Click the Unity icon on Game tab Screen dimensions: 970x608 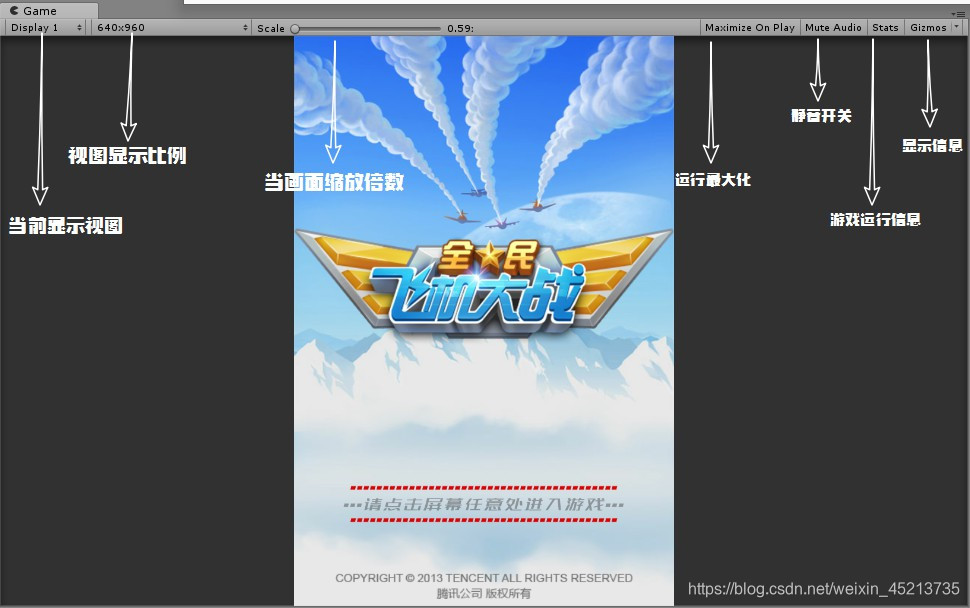pos(14,11)
